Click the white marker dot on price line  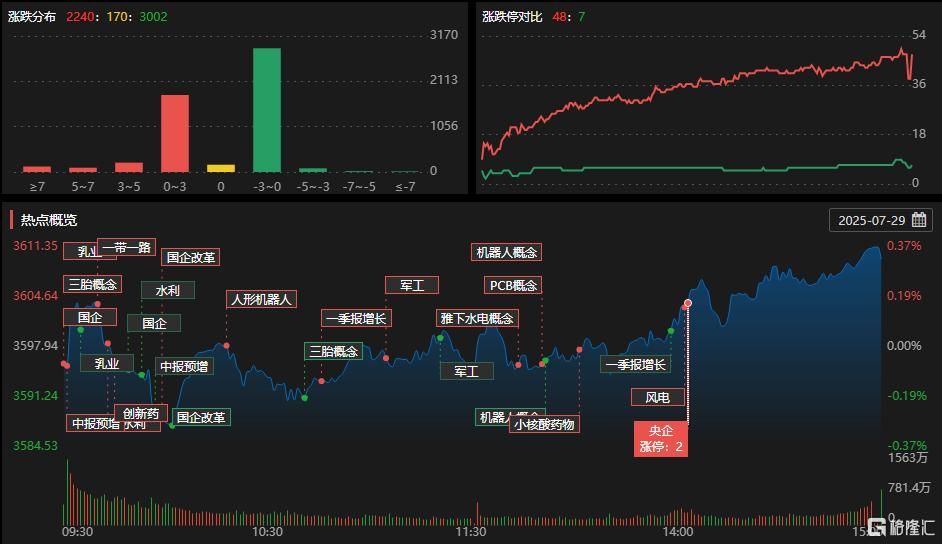coord(688,303)
